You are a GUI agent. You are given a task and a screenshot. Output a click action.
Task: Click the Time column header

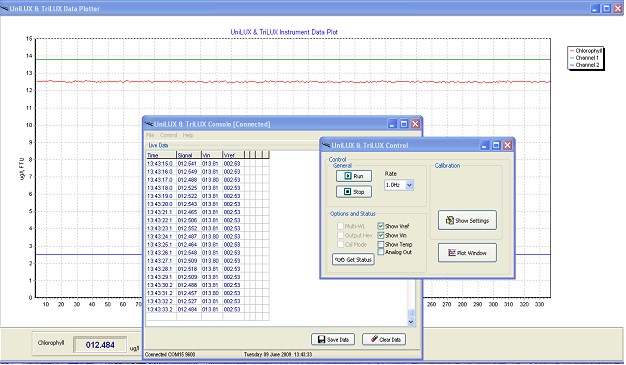click(161, 155)
